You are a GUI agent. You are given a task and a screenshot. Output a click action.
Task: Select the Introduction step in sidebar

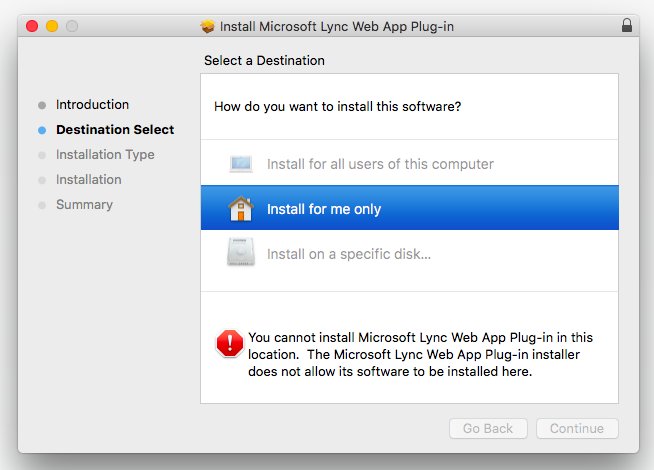92,105
